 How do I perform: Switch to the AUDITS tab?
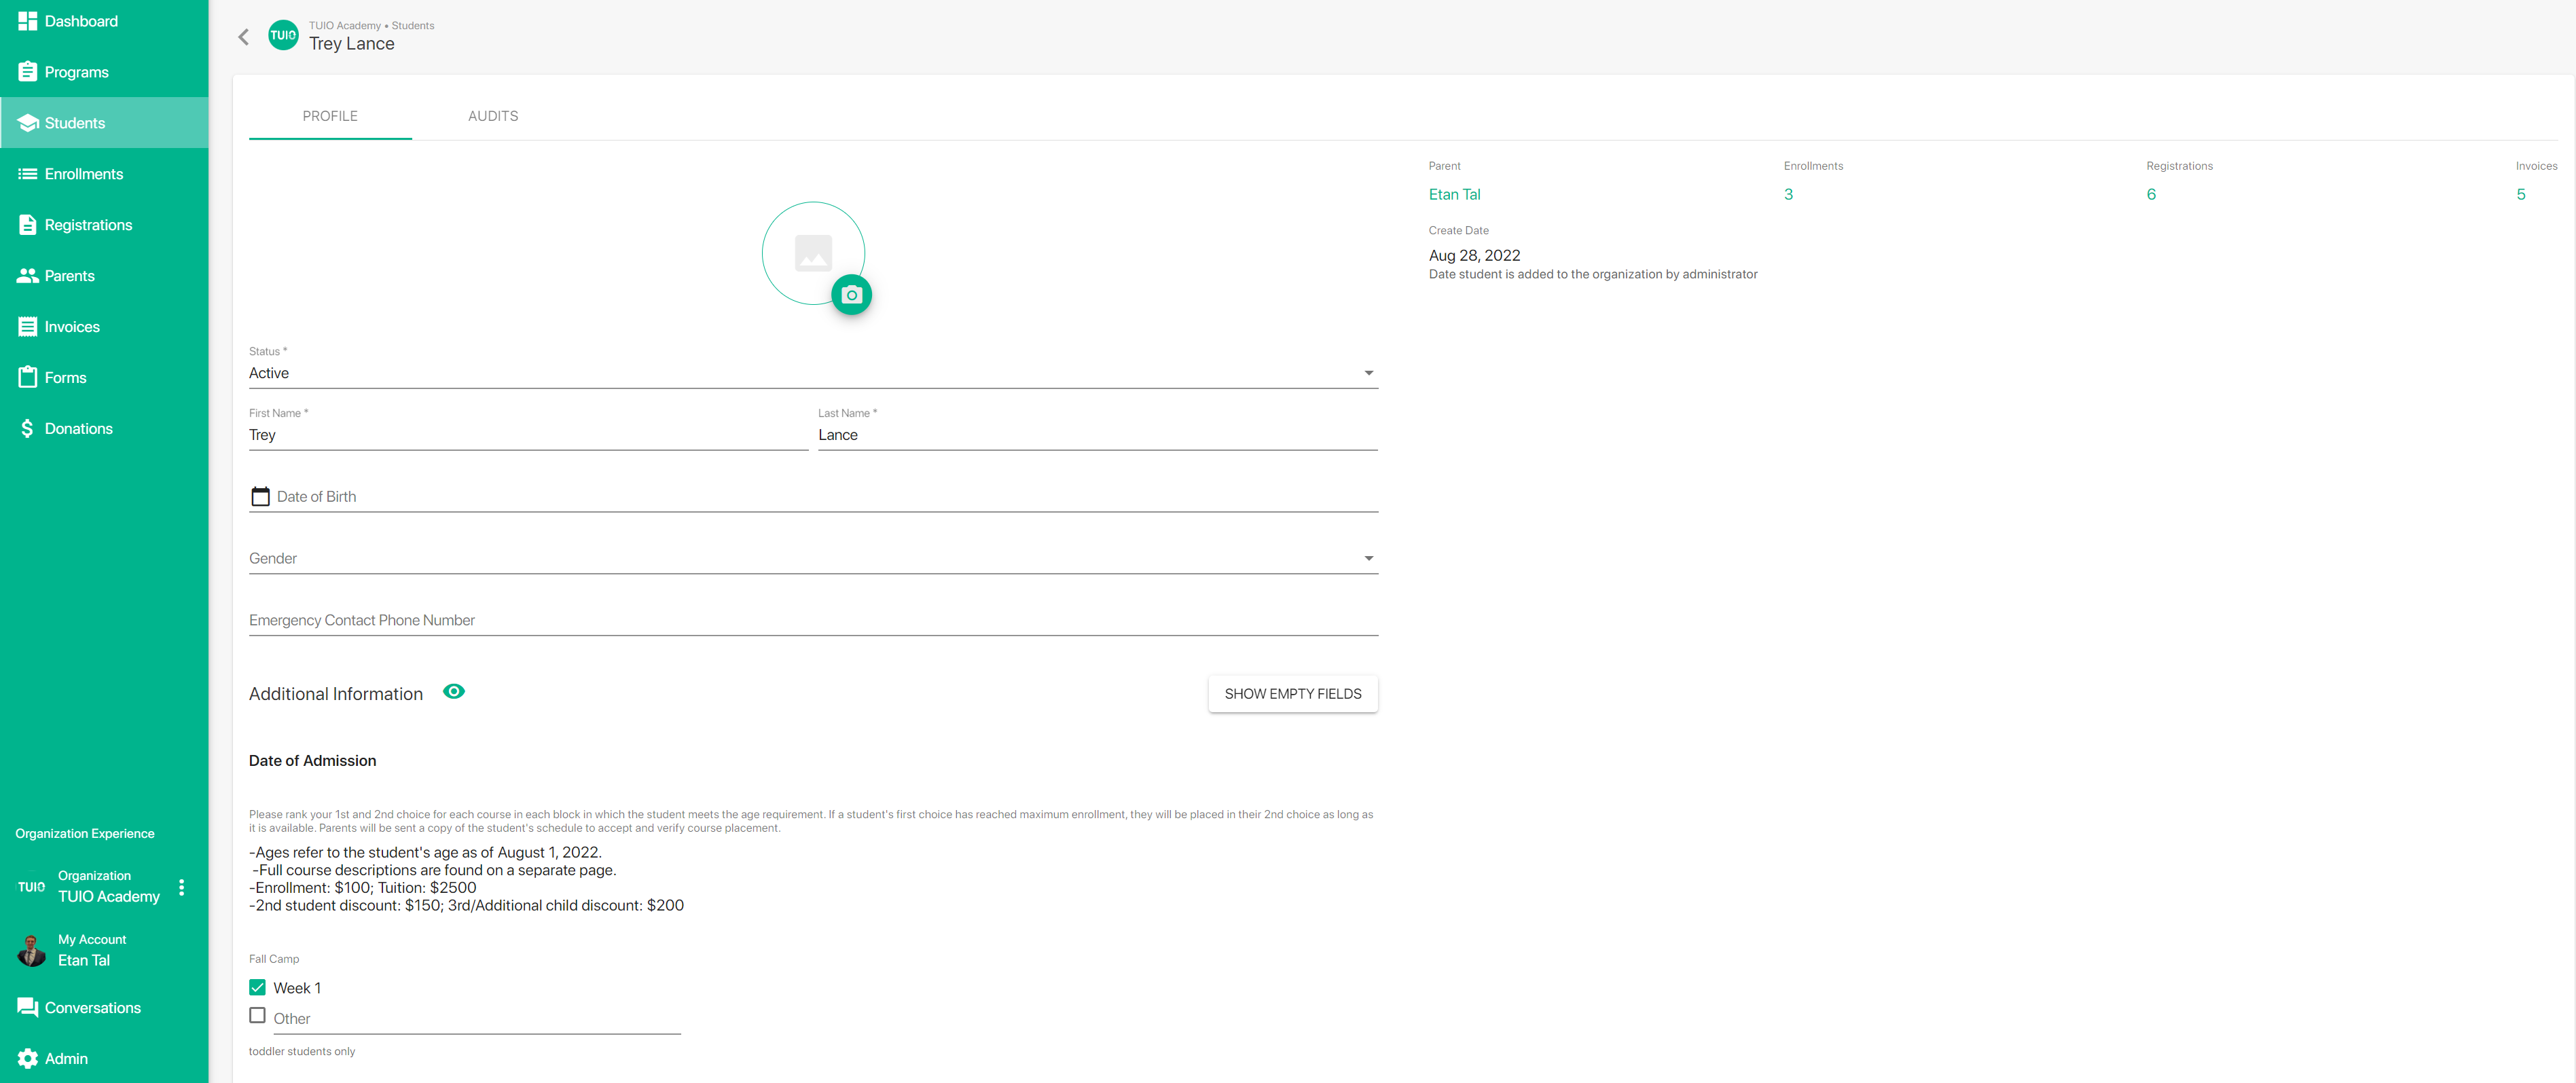point(493,116)
